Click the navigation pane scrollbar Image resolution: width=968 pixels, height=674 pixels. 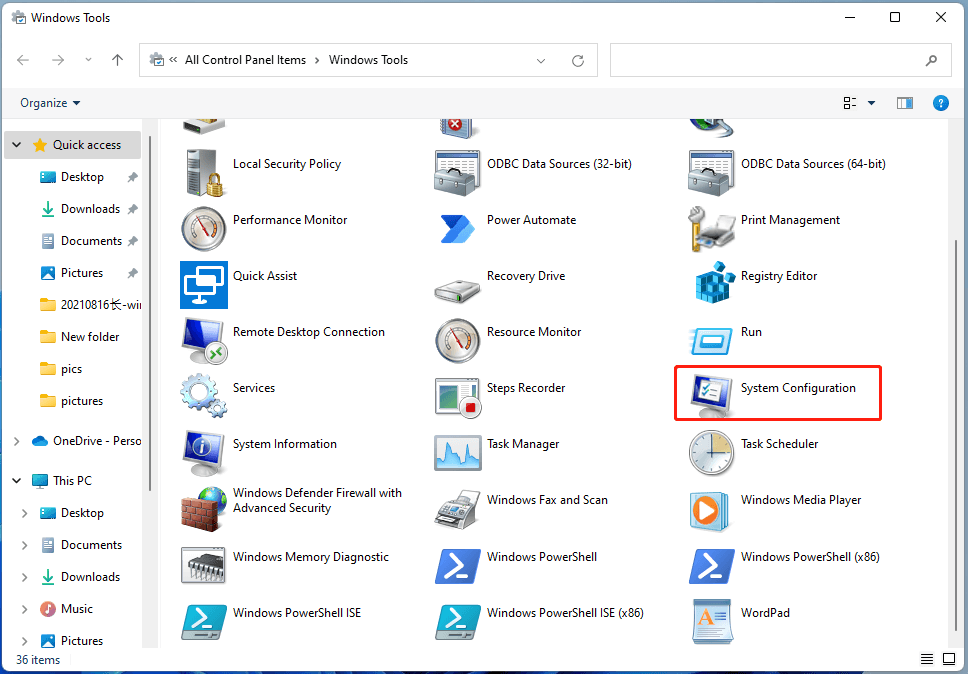tap(149, 314)
